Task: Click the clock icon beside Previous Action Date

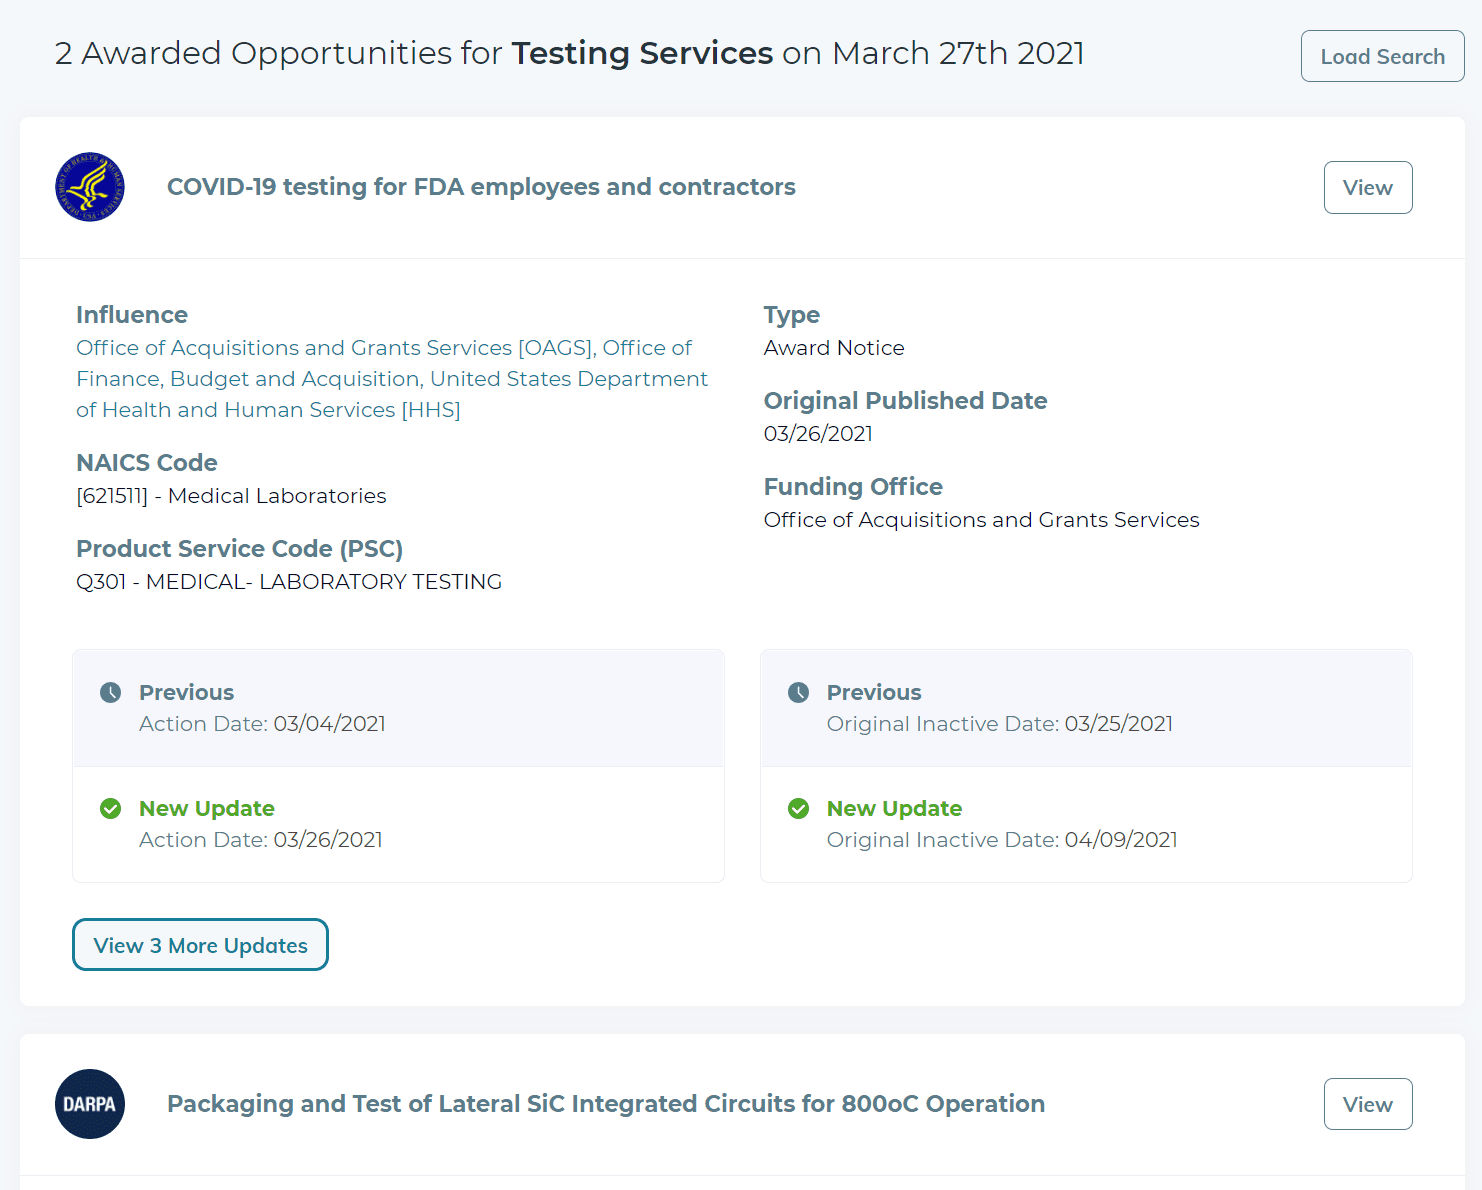Action: tap(111, 692)
